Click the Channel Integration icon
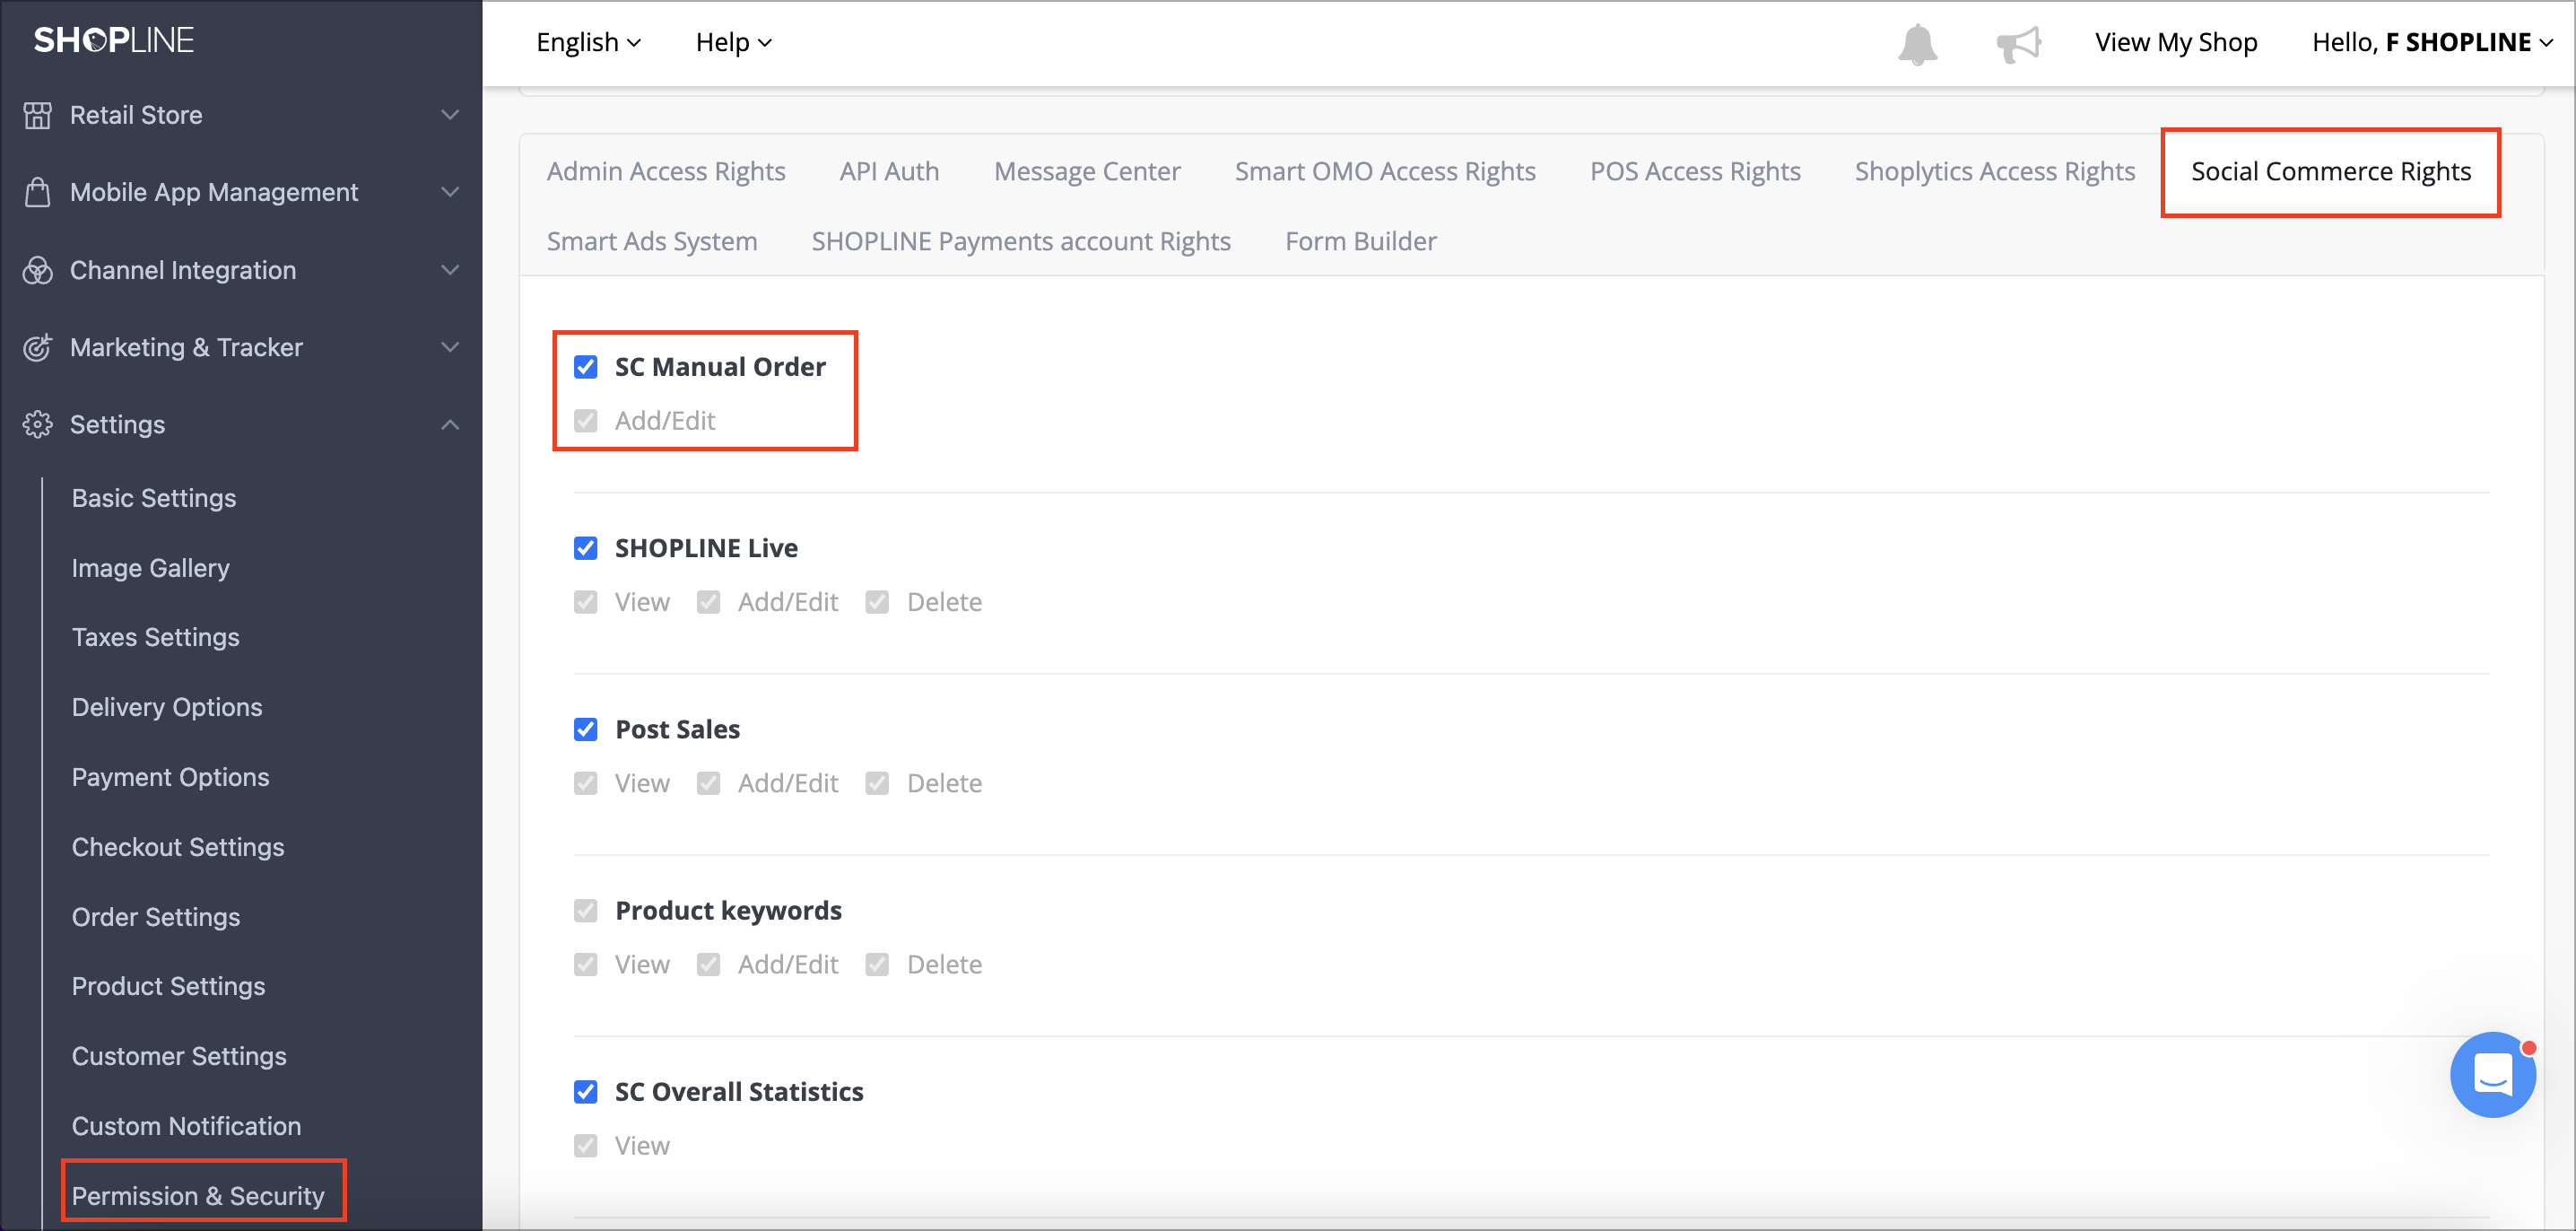This screenshot has height=1231, width=2576. [x=37, y=270]
